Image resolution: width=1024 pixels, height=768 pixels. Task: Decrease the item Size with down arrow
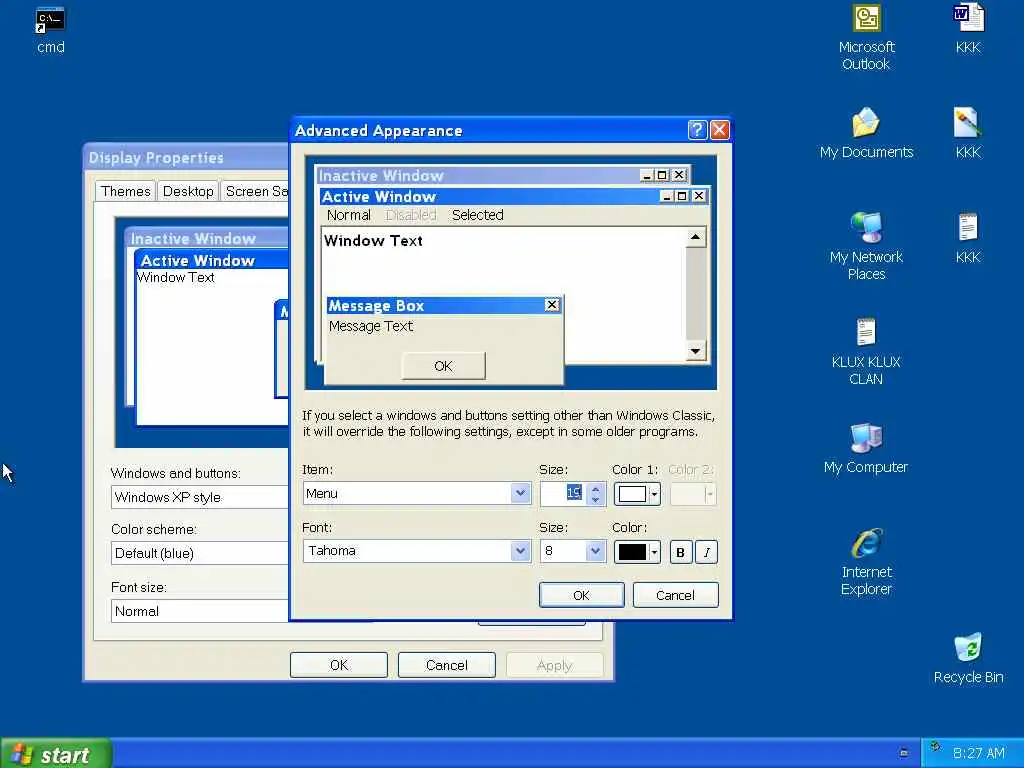(x=595, y=499)
